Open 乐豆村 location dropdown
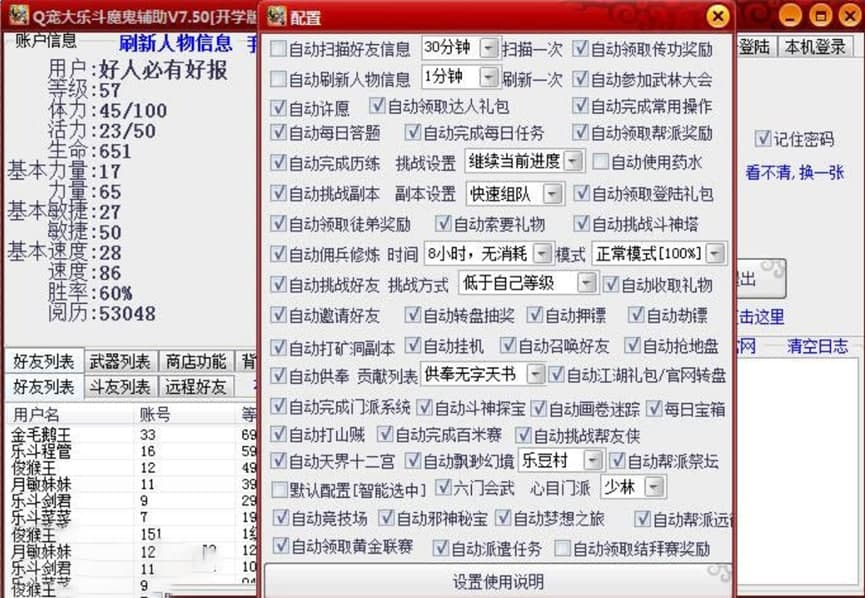 [592, 460]
